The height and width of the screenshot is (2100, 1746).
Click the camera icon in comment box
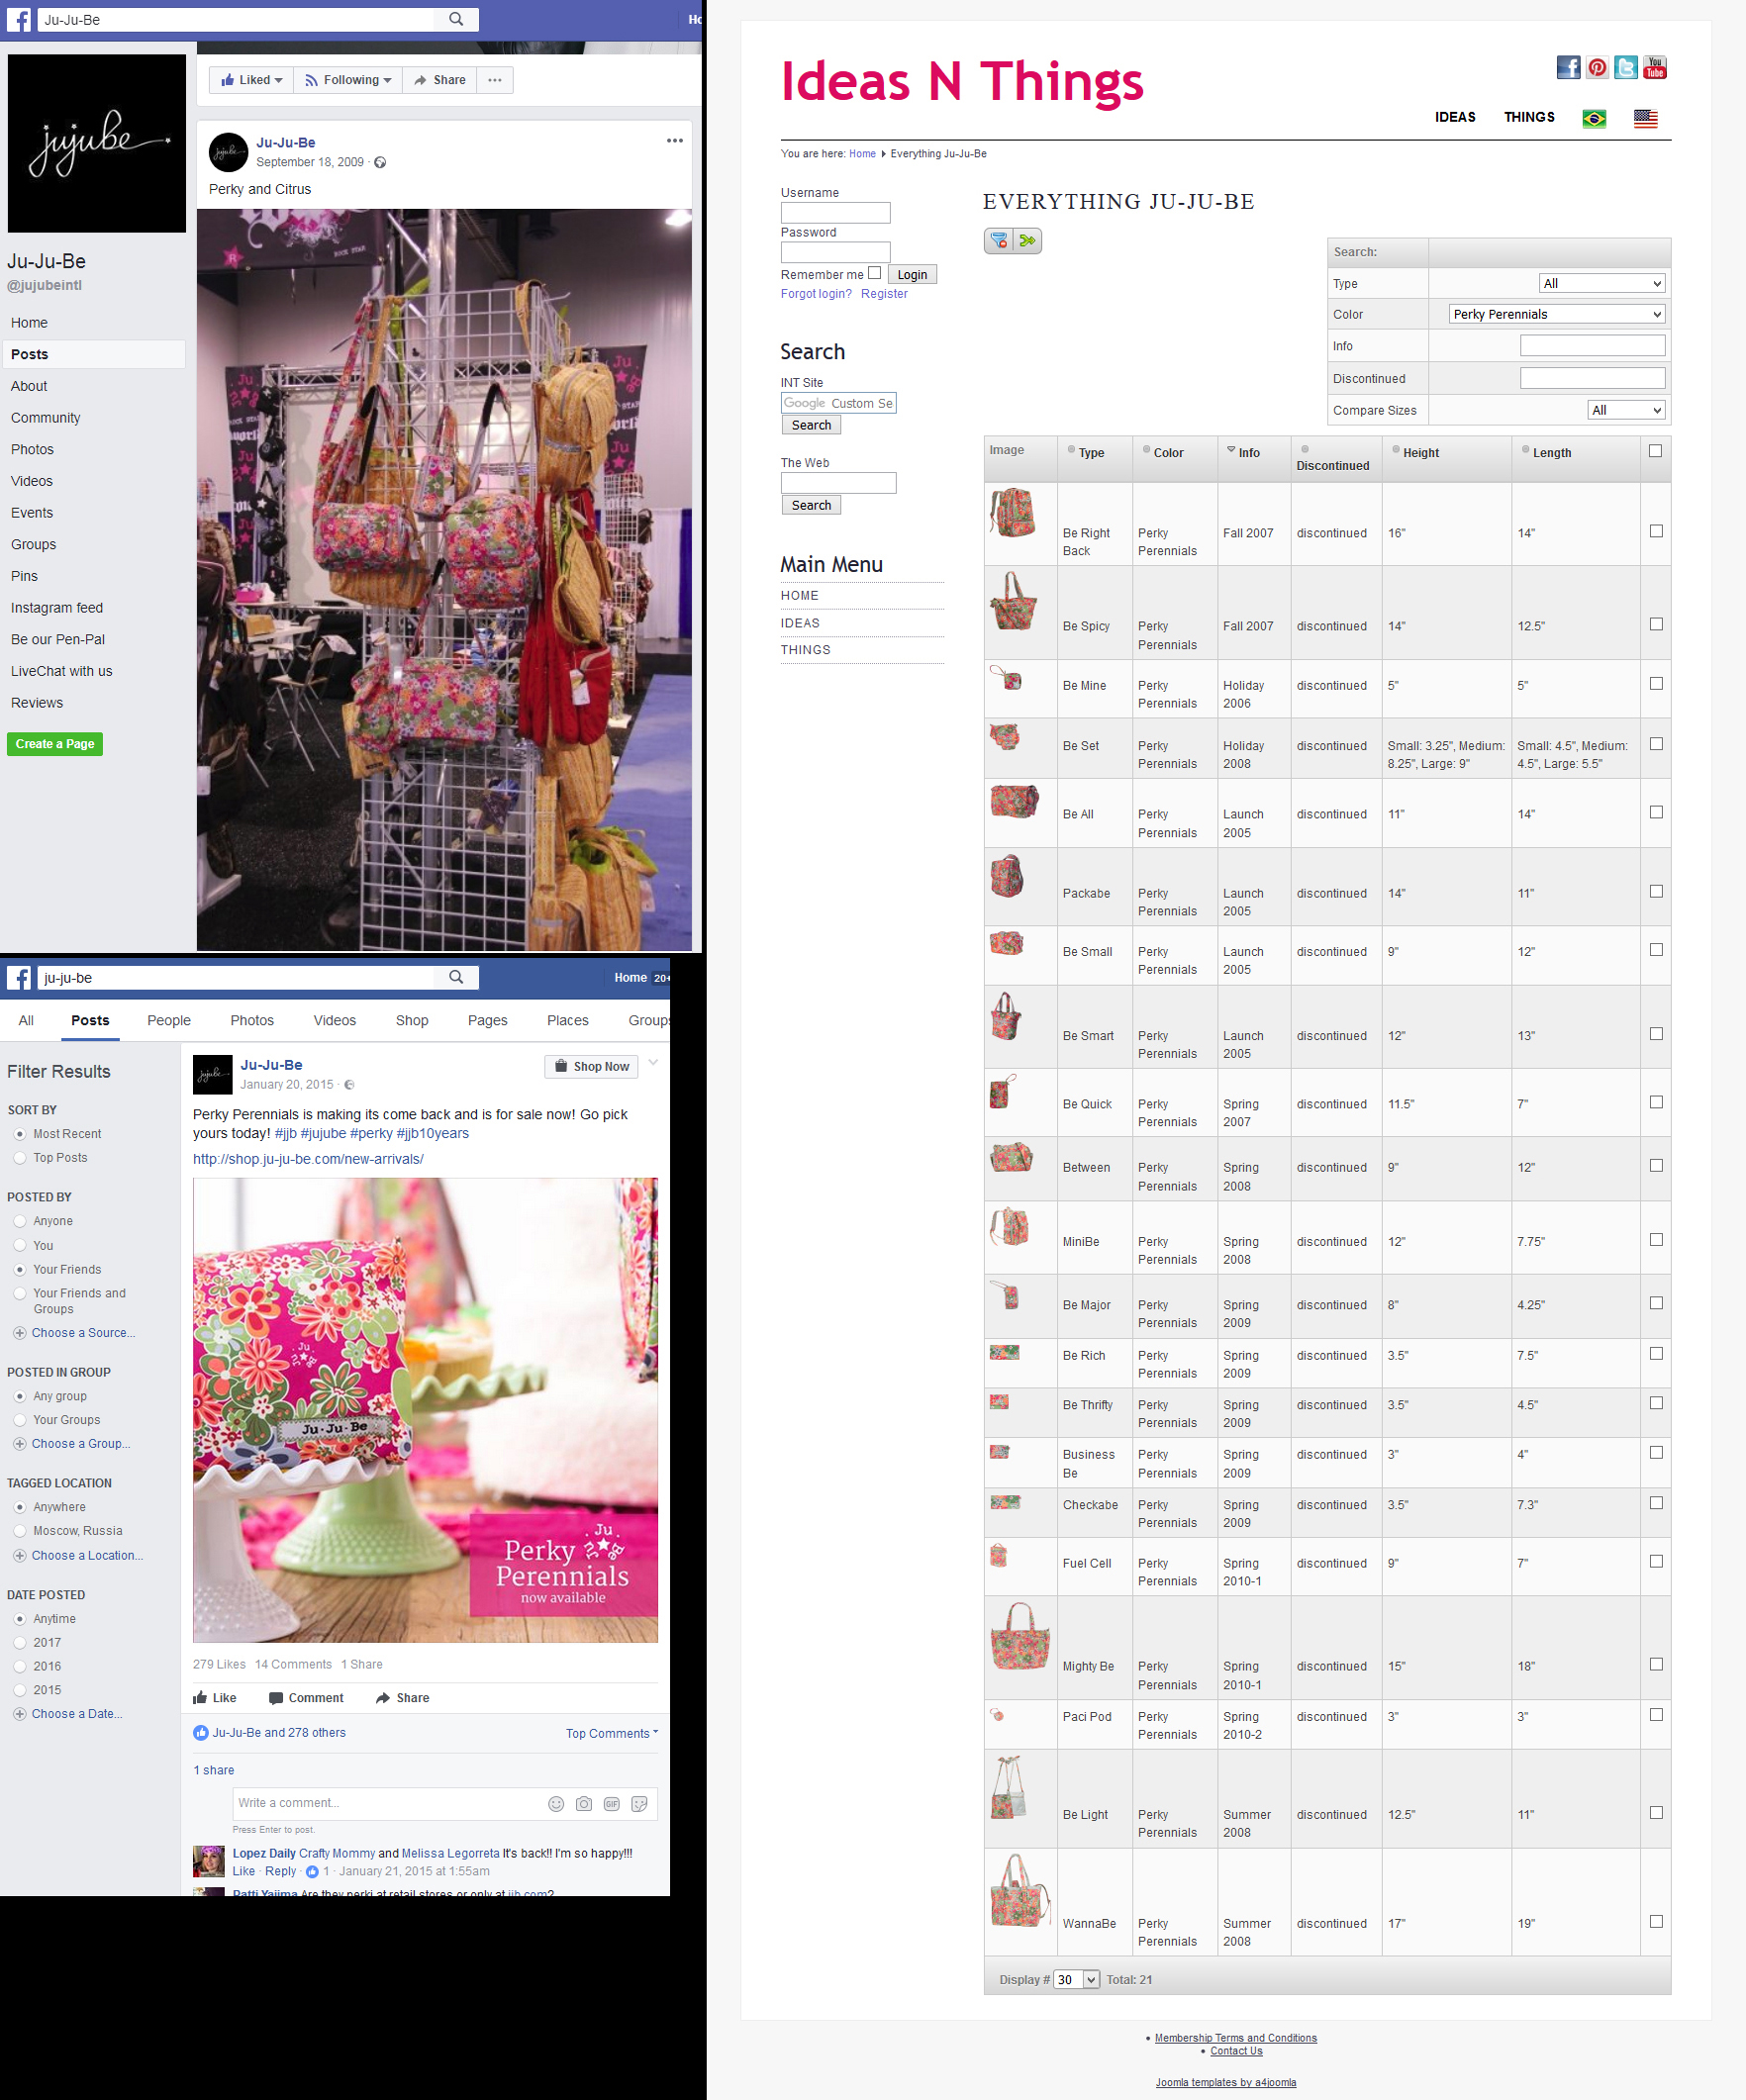point(584,1803)
